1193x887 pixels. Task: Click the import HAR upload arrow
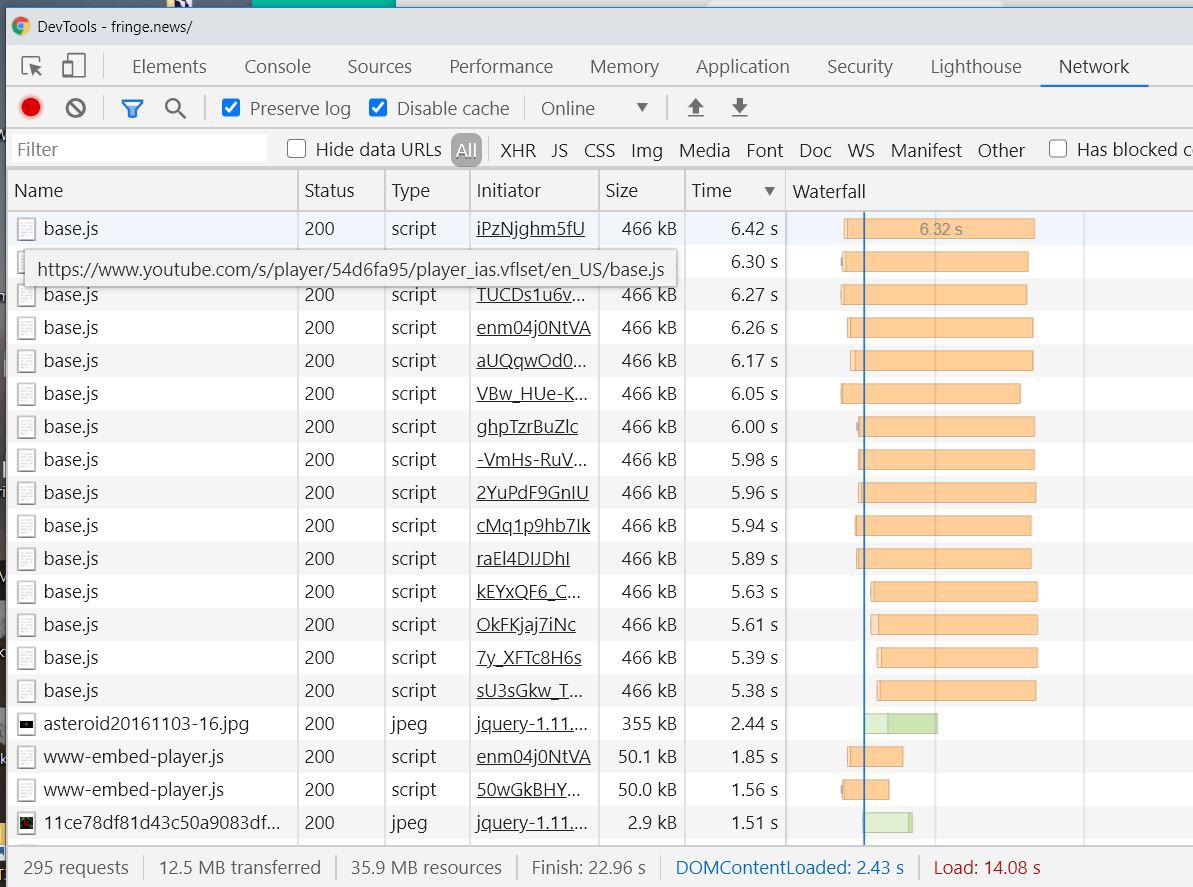(x=696, y=108)
